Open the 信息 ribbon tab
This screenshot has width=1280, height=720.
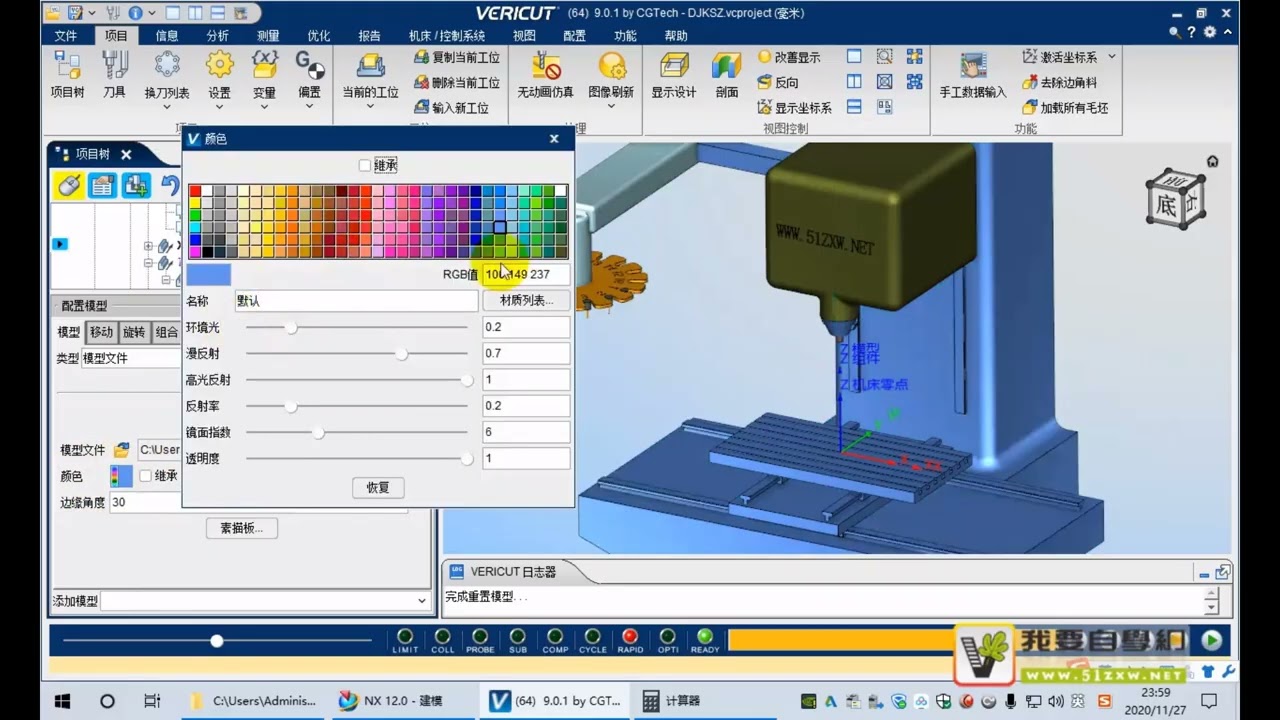tap(167, 35)
